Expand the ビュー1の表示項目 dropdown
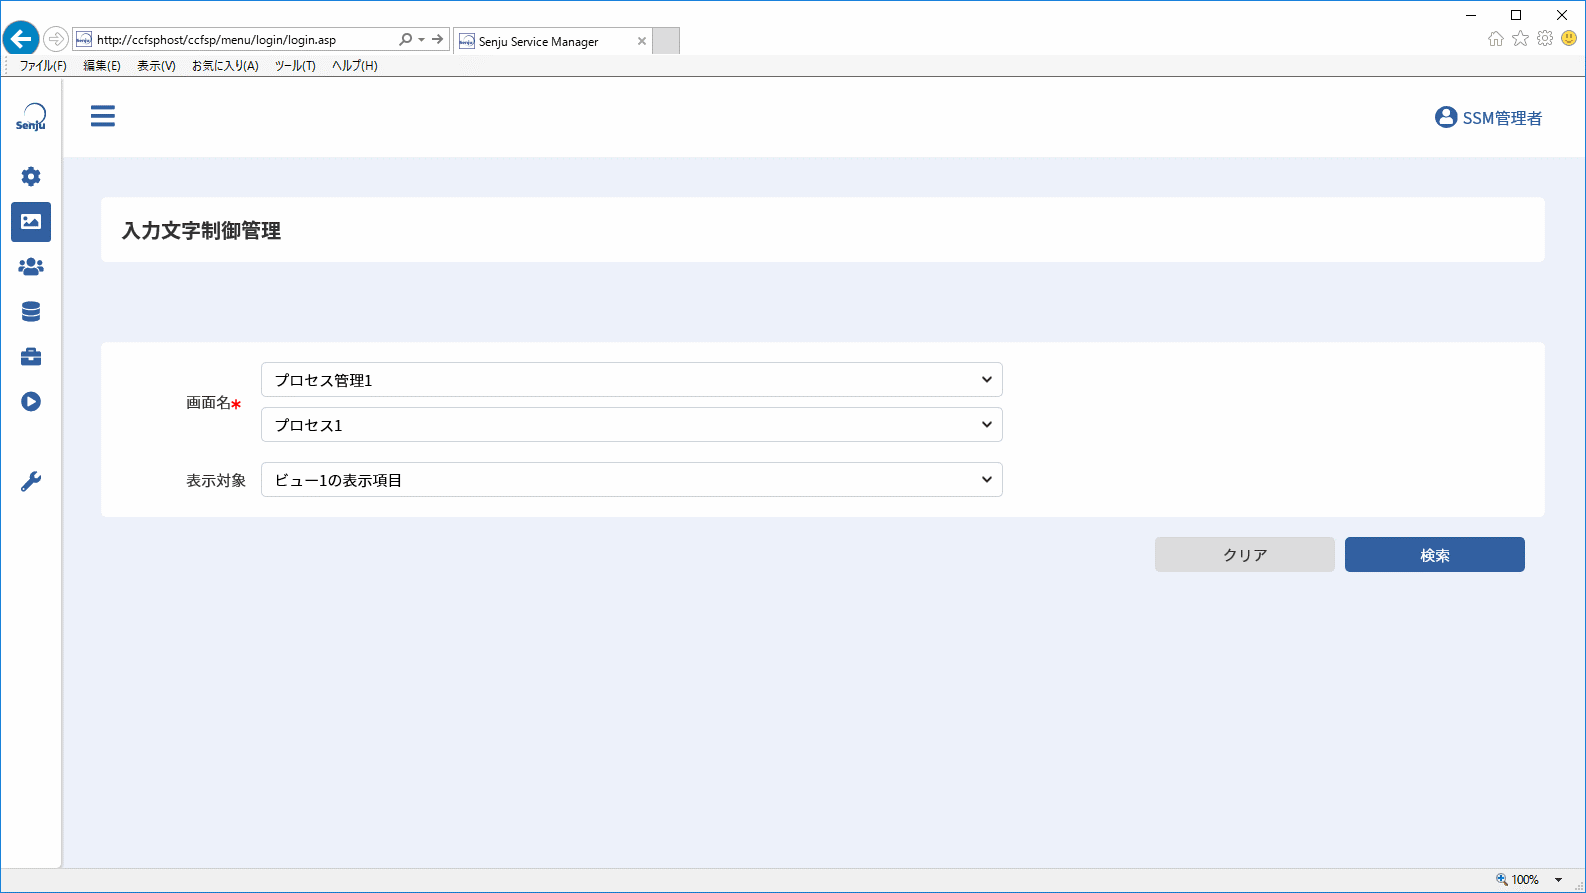1586x893 pixels. click(632, 480)
